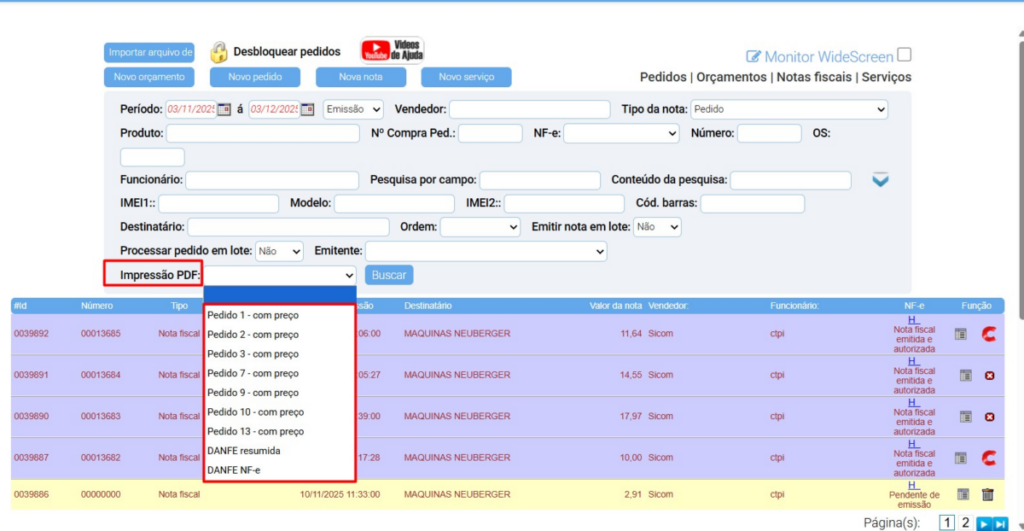Toggle the Monitor WideScreen checkbox
Viewport: 1024px width, 531px height.
(904, 55)
